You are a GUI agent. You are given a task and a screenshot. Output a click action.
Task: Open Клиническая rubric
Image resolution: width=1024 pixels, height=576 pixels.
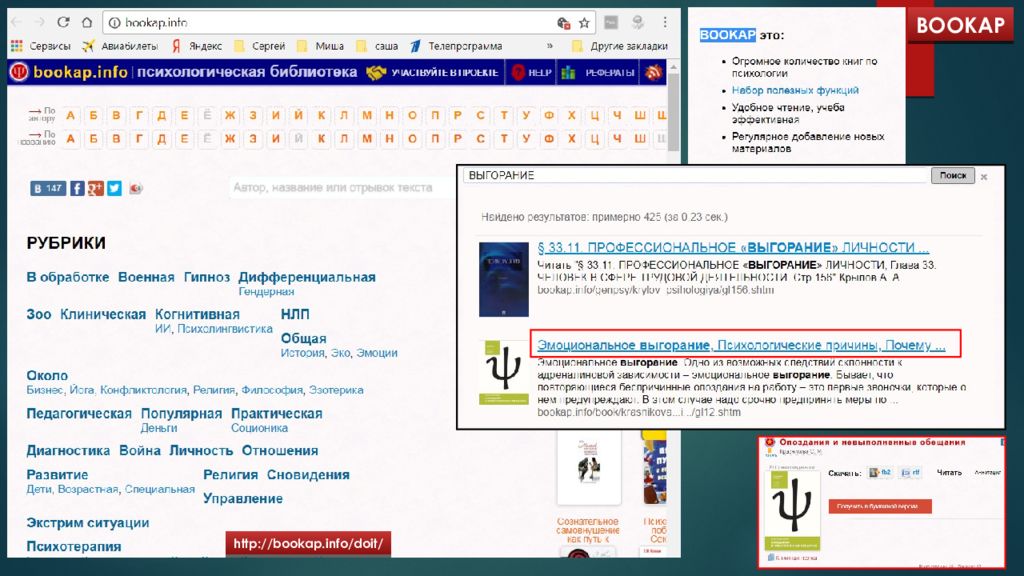click(103, 314)
